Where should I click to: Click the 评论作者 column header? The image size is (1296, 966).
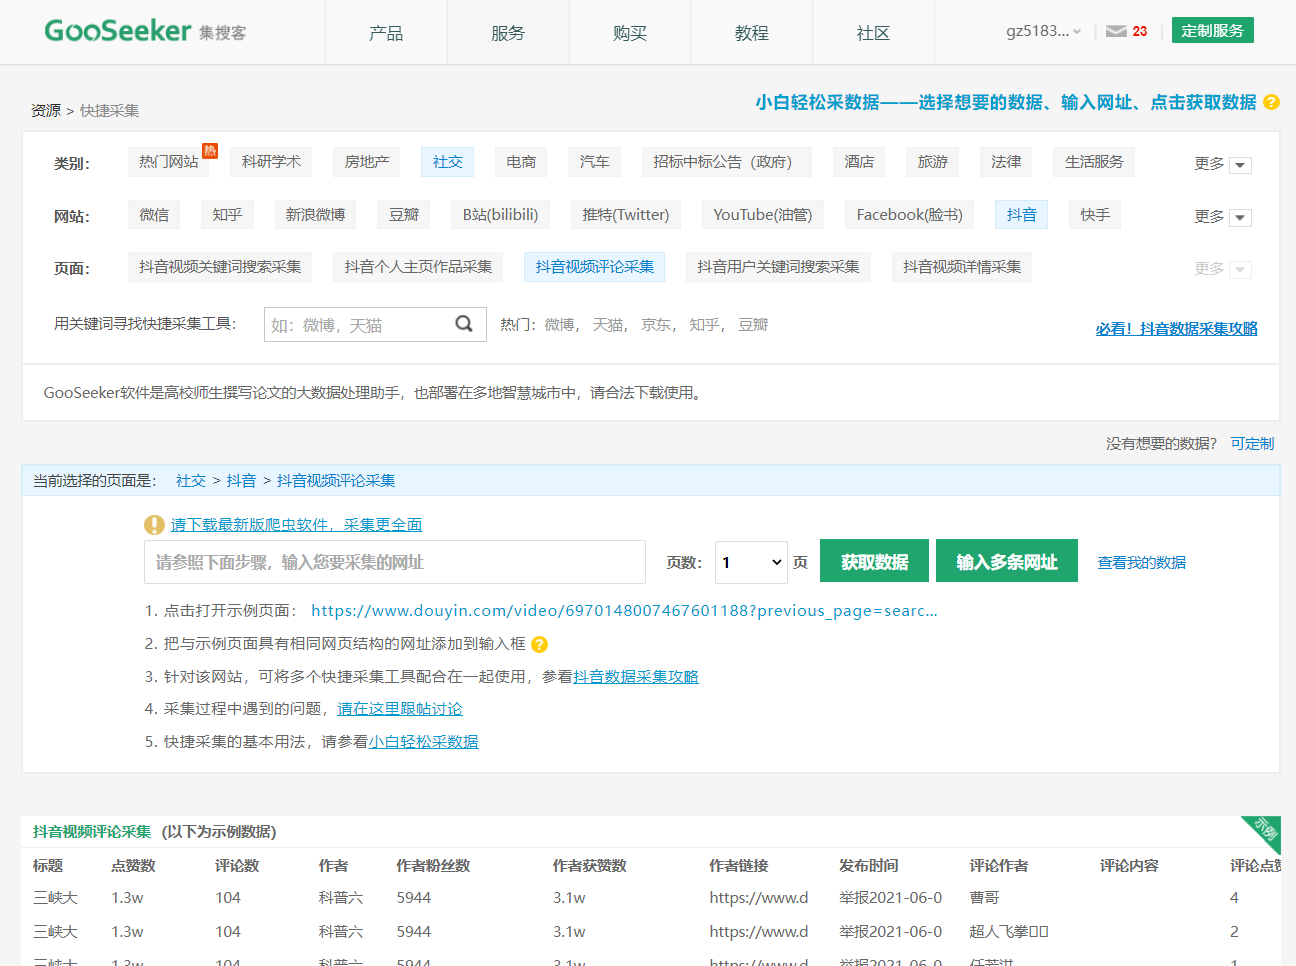(x=999, y=866)
